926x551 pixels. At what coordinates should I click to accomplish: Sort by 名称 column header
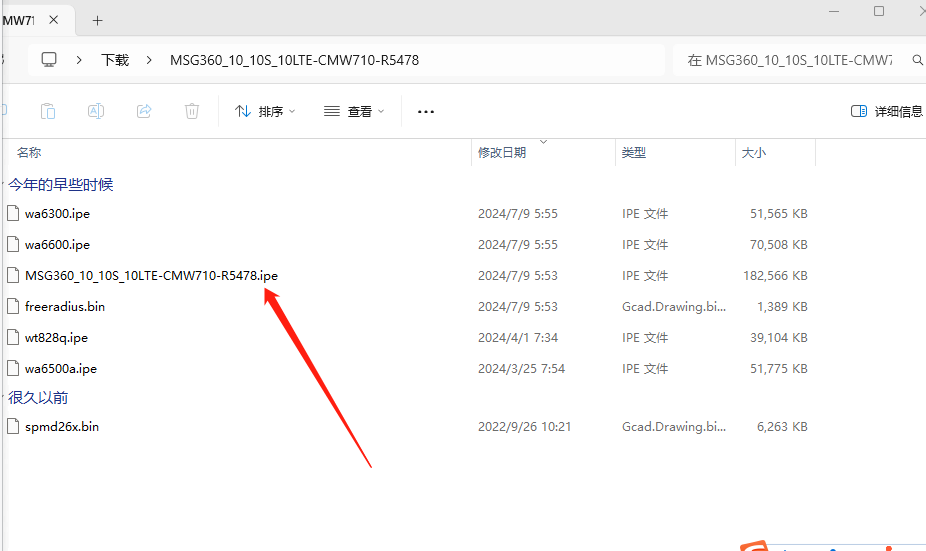pyautogui.click(x=29, y=152)
